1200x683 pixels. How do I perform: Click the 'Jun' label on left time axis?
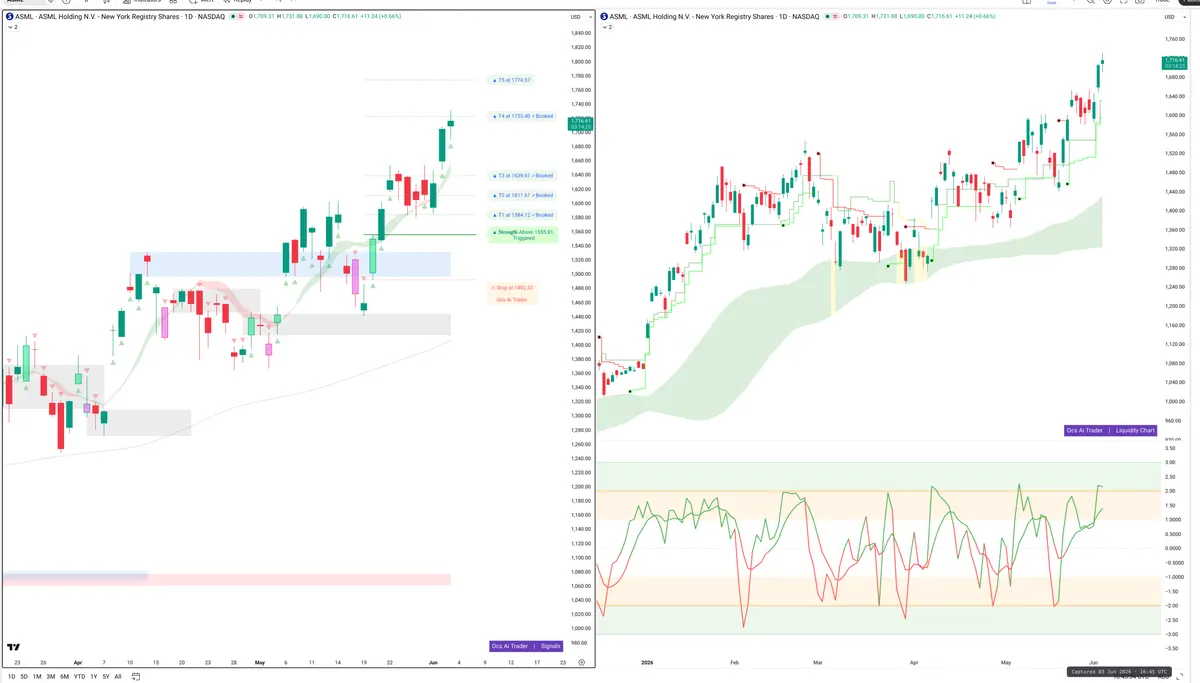pos(431,662)
